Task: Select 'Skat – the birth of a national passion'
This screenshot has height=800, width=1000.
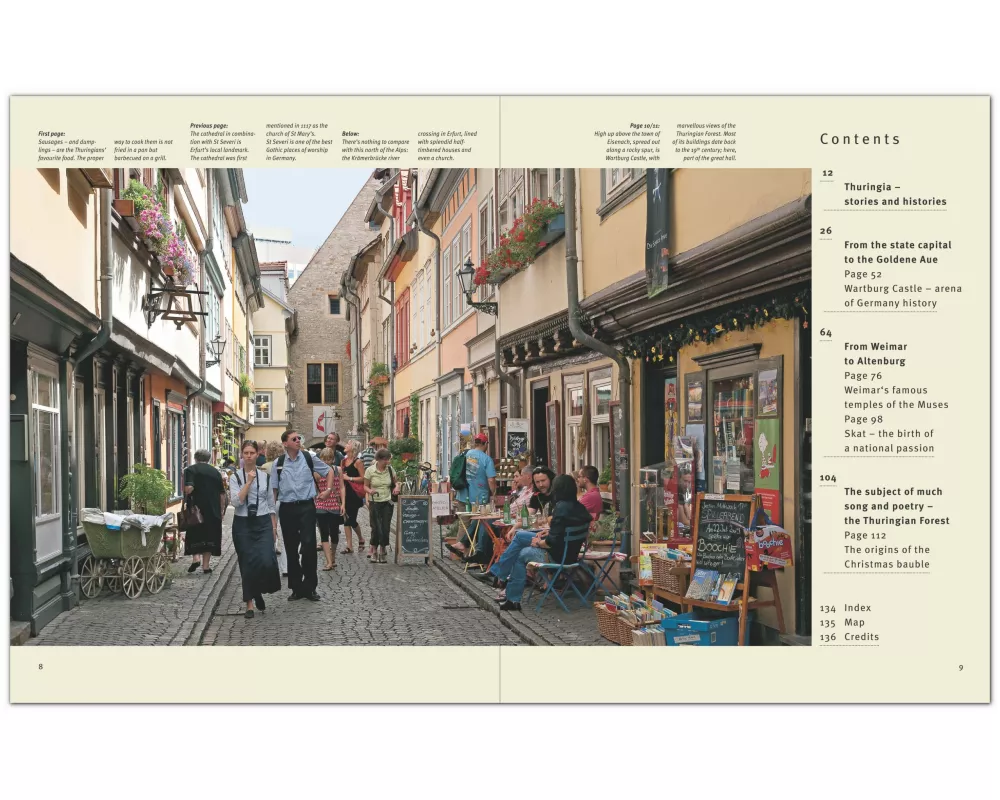Action: coord(888,441)
